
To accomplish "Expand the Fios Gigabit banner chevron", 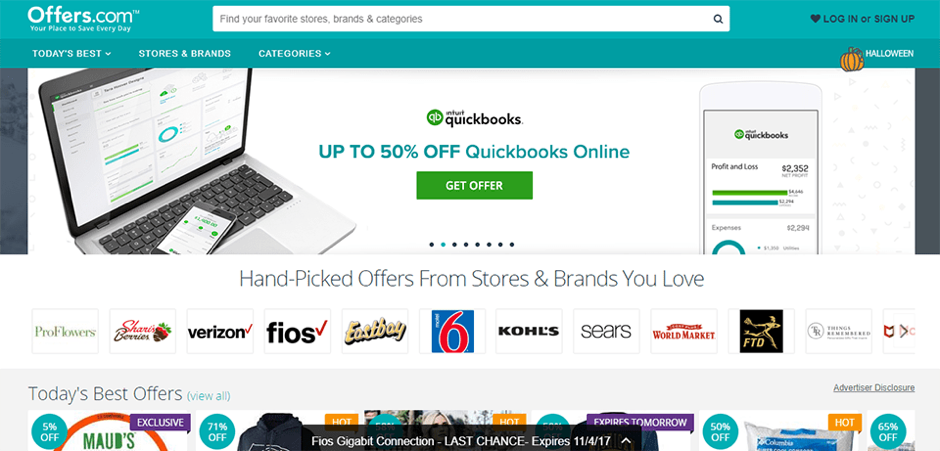I will coord(625,441).
